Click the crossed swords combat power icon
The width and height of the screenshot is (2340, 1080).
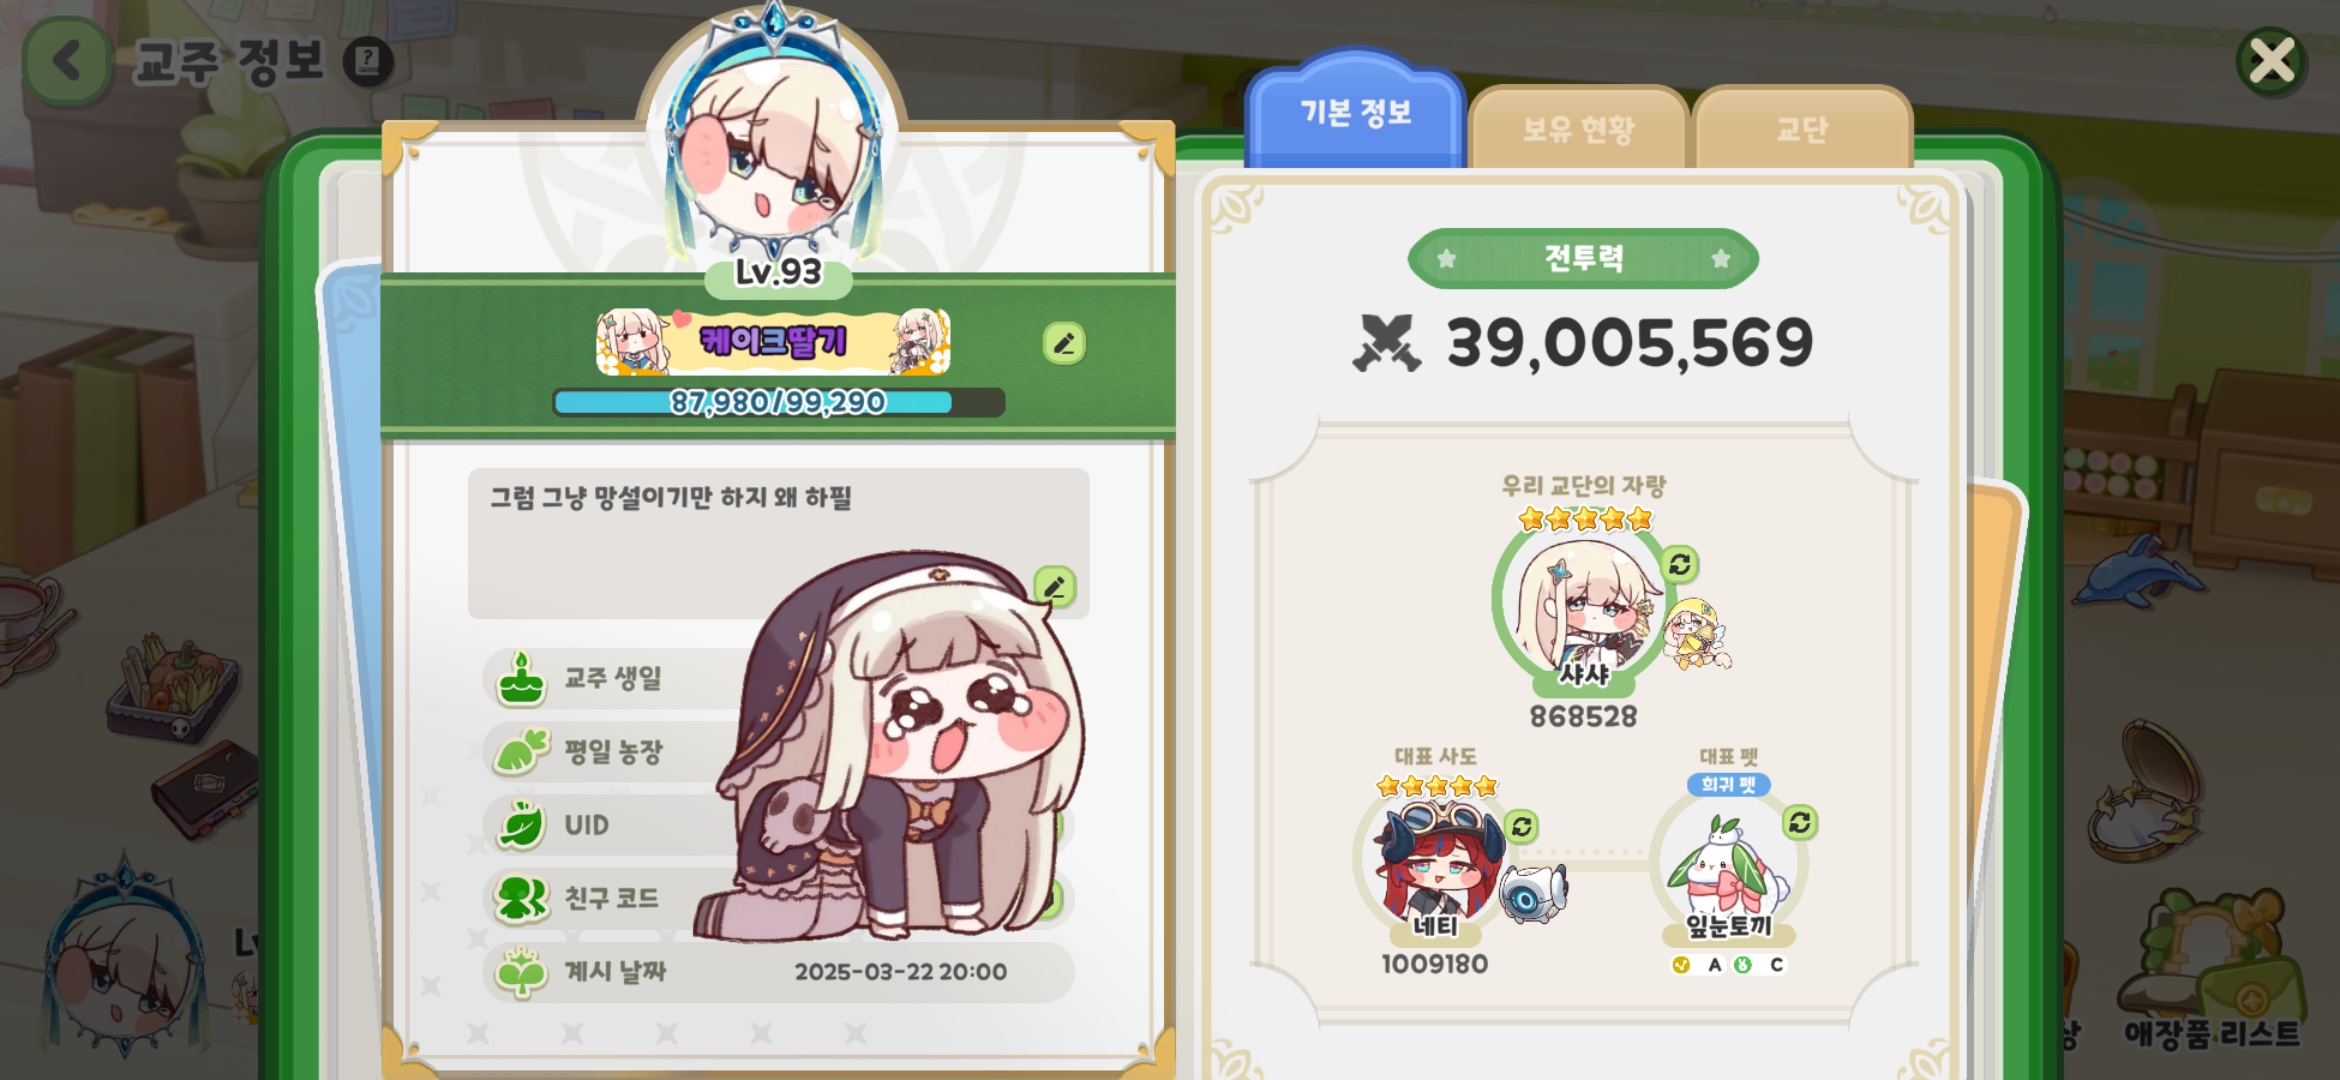pos(1386,343)
